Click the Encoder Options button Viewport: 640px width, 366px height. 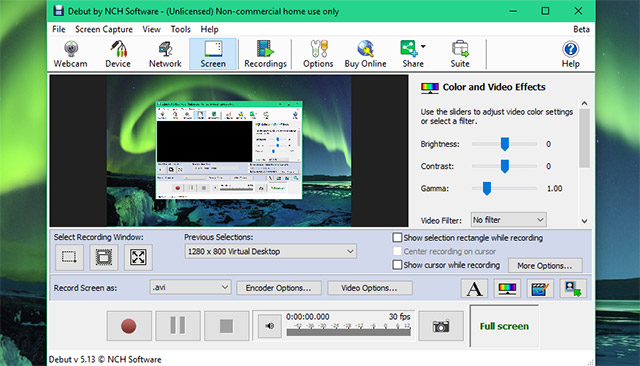tap(279, 288)
